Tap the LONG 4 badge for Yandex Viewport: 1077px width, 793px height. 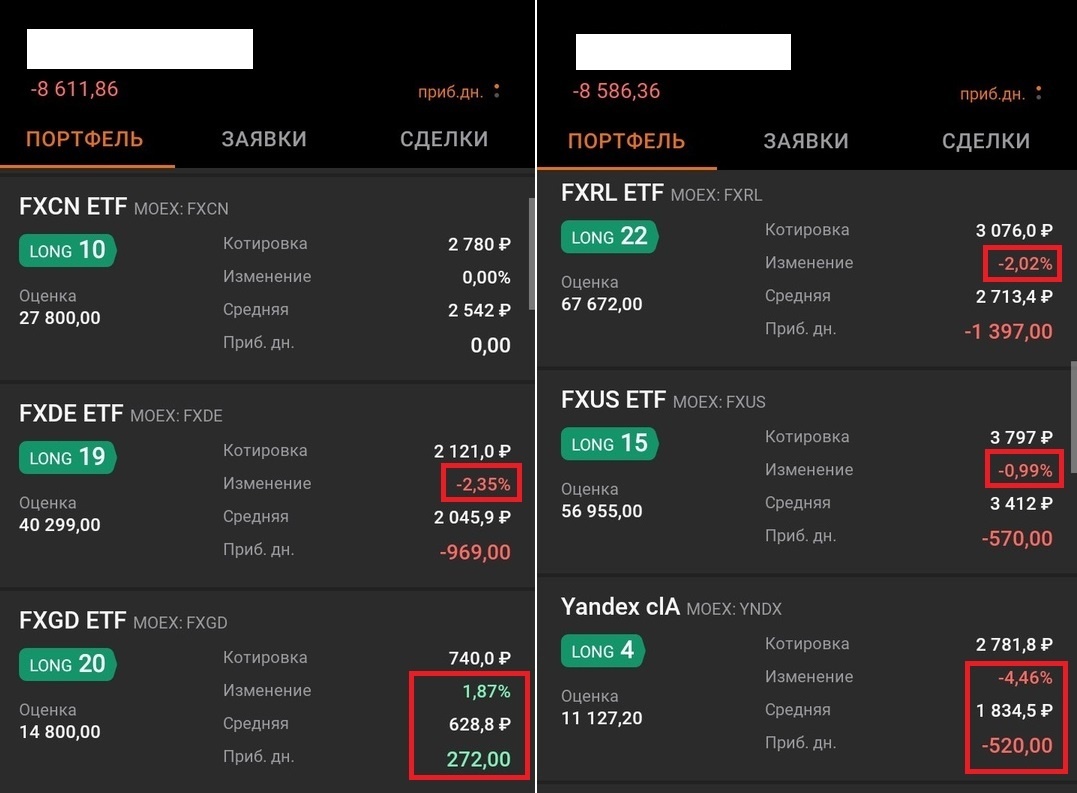603,650
